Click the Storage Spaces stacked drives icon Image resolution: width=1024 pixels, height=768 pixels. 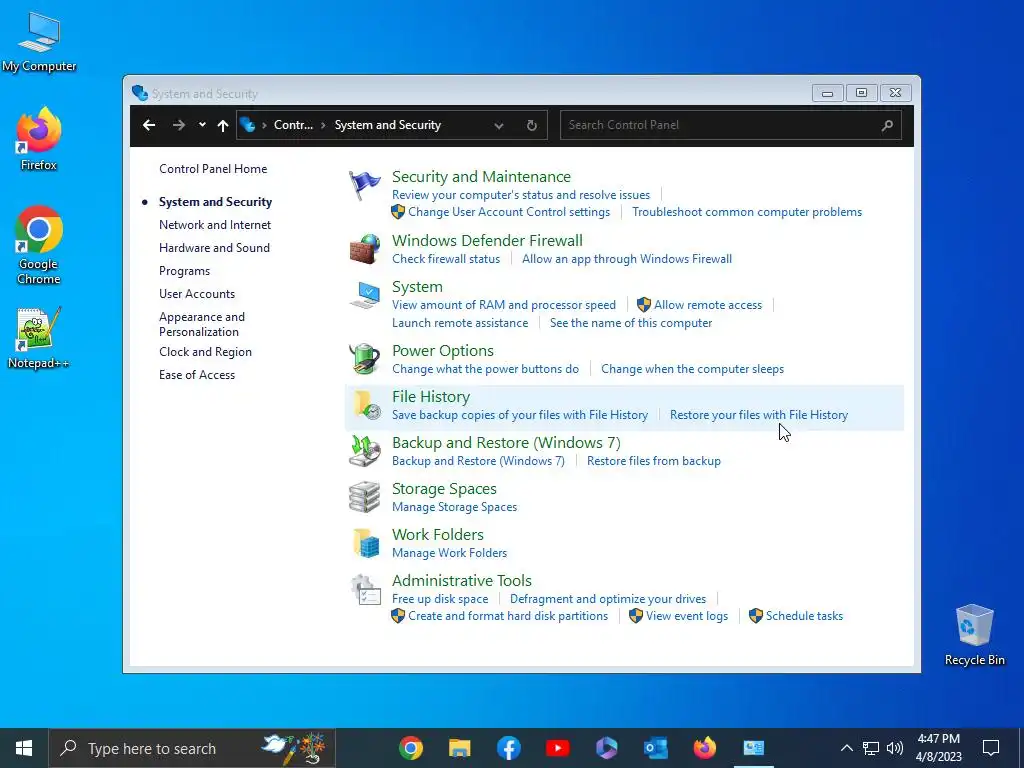pos(364,497)
